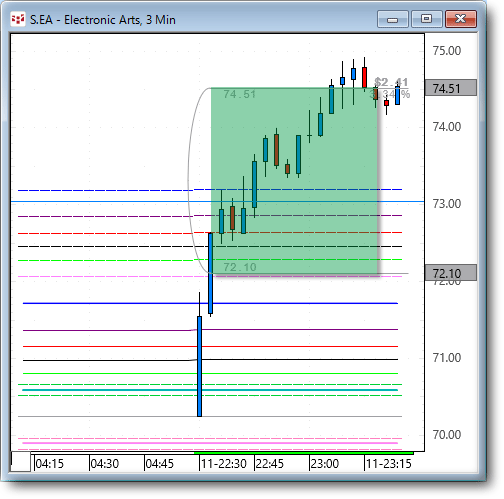Select the 70.00 price scale label
The width and height of the screenshot is (504, 499).
pos(447,435)
